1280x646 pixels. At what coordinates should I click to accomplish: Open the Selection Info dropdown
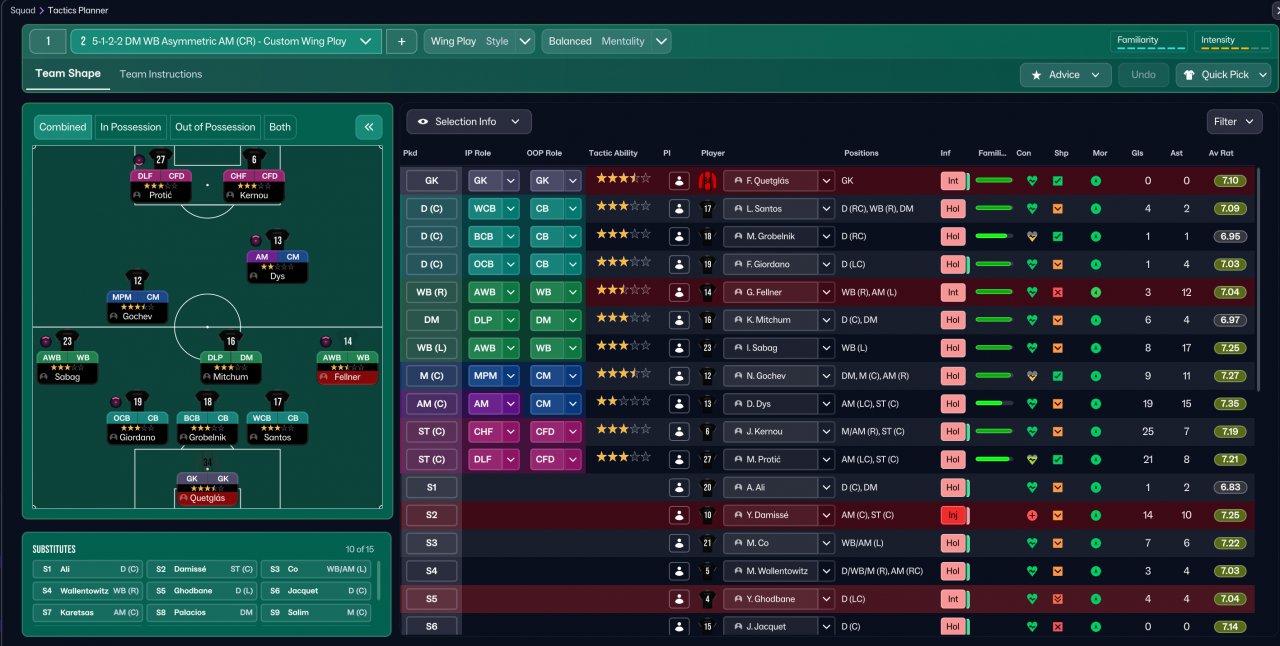coord(469,121)
